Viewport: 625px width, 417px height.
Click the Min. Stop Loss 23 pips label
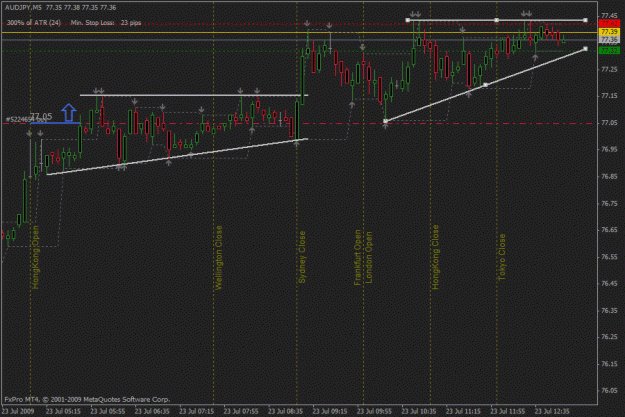coord(106,23)
